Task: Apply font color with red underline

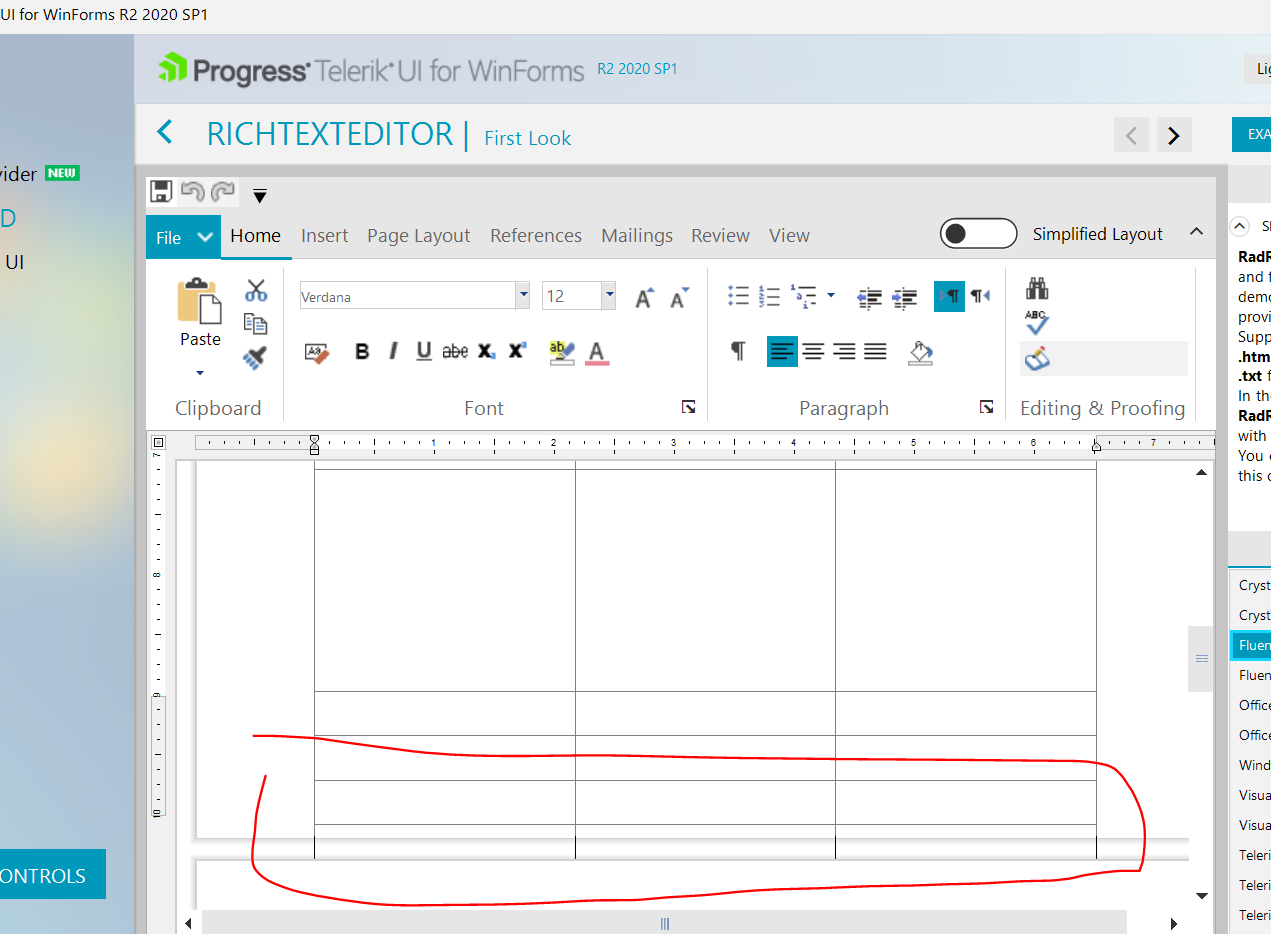Action: point(597,352)
